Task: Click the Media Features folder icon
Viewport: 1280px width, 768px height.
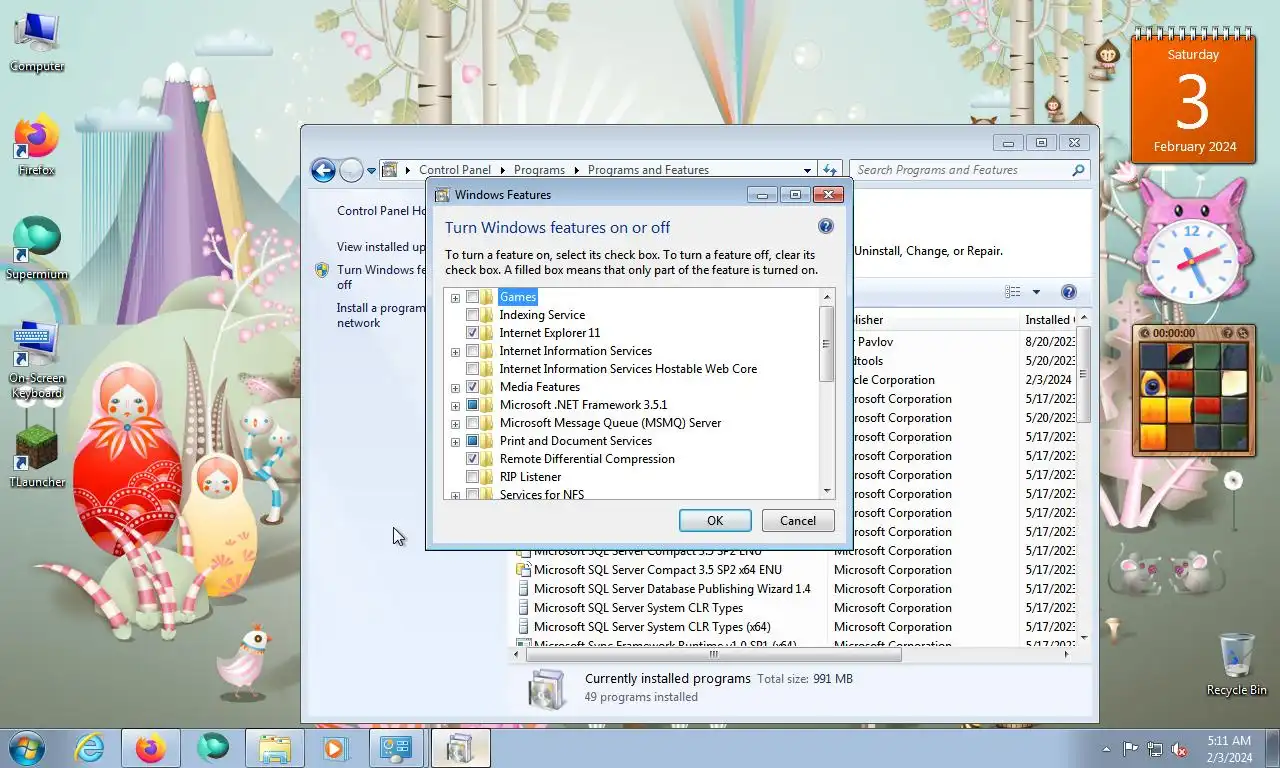Action: click(487, 387)
